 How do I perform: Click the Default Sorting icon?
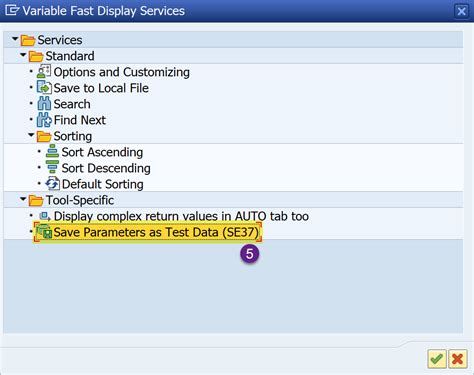point(52,184)
